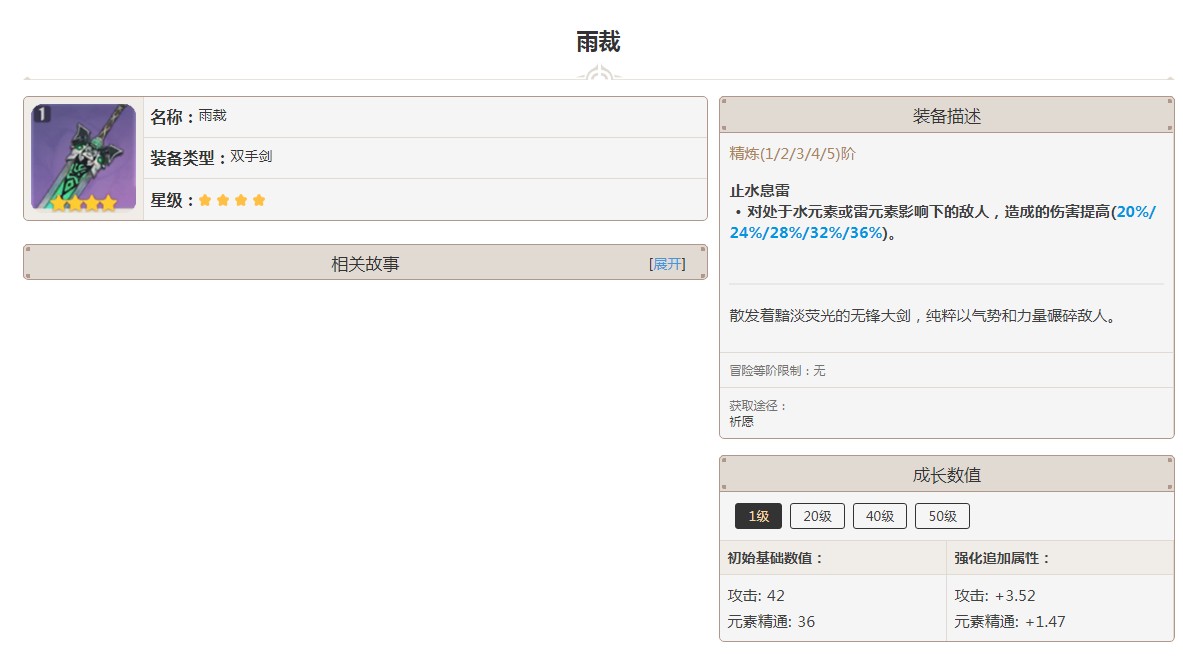Select the 20级 level option

pyautogui.click(x=816, y=516)
